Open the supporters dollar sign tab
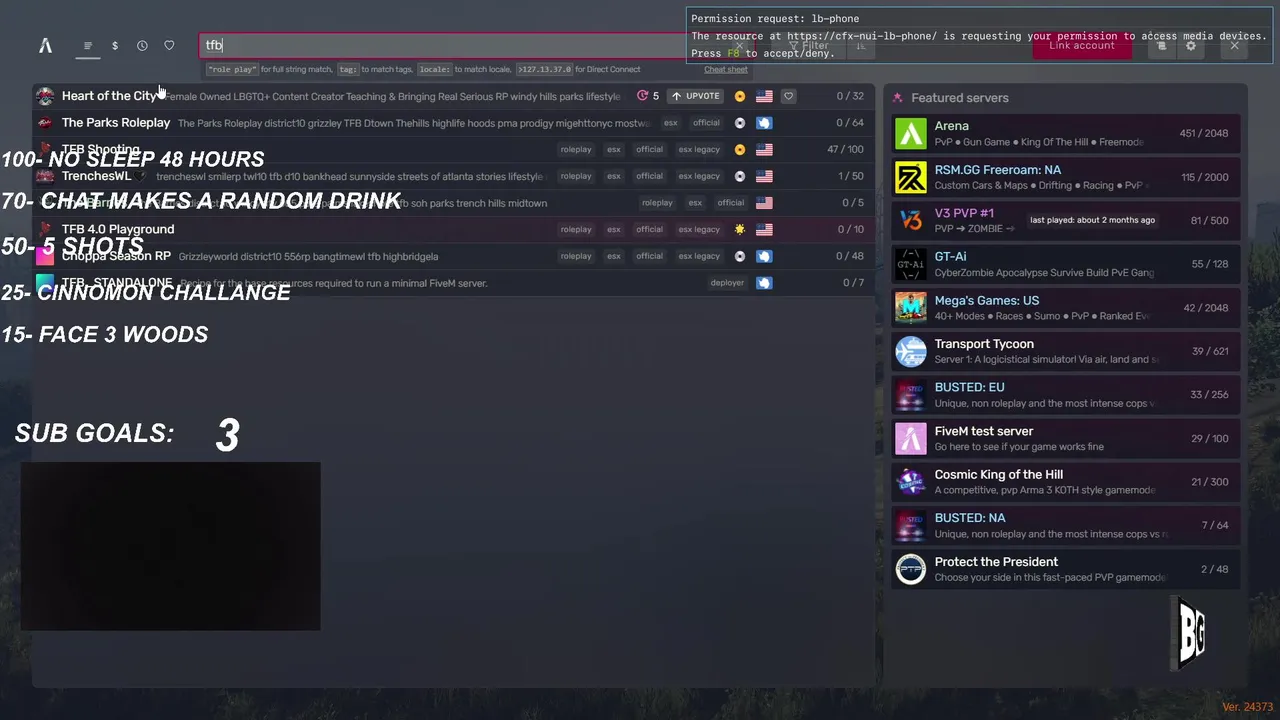 (x=115, y=45)
